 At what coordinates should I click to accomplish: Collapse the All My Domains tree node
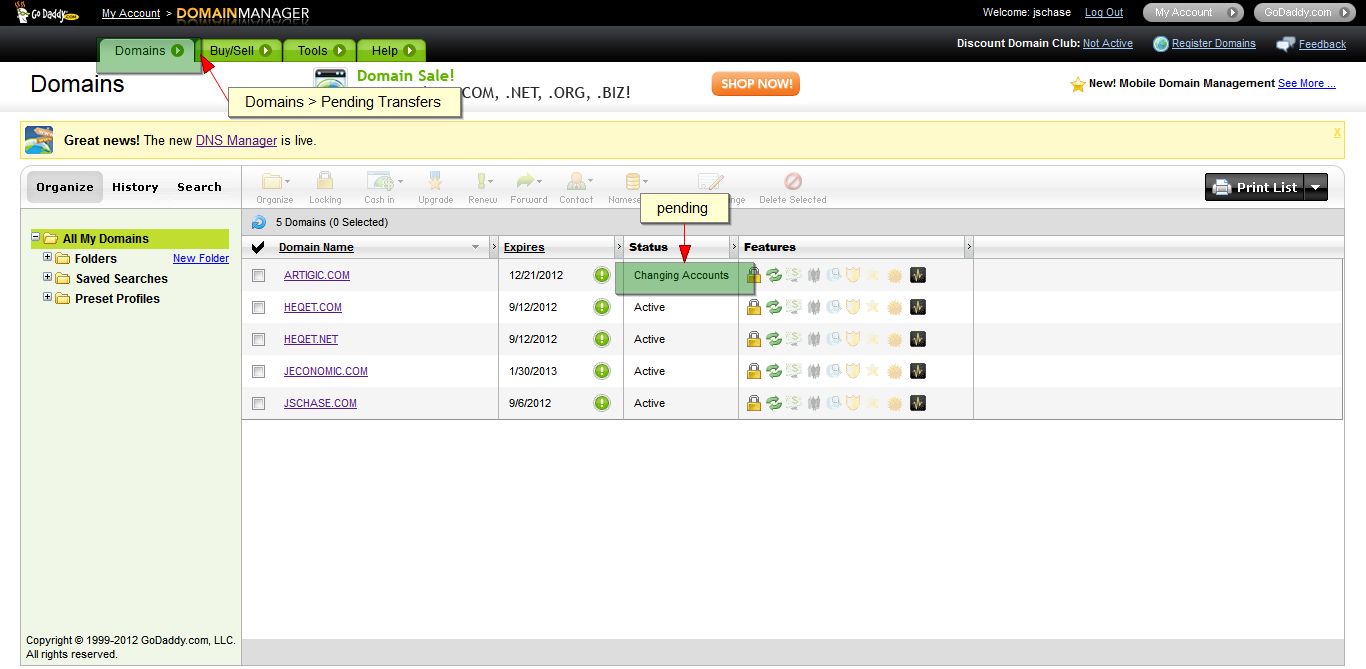pyautogui.click(x=35, y=237)
